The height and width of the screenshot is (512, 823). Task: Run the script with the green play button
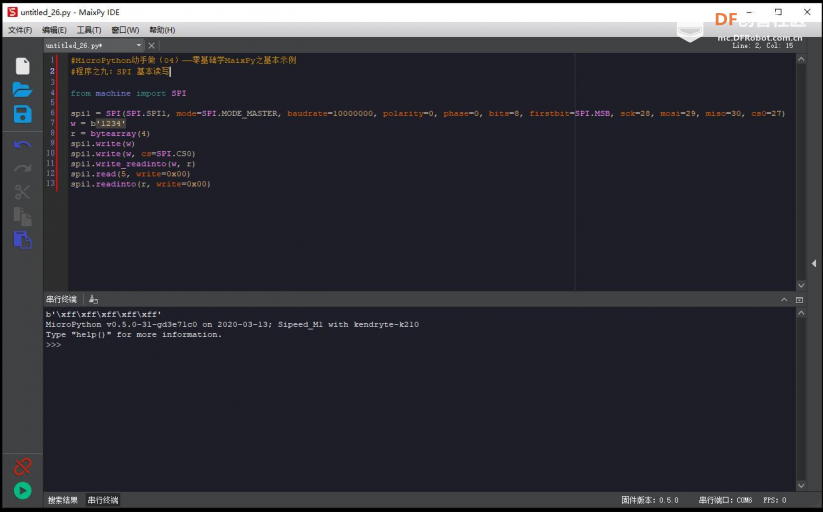point(23,490)
